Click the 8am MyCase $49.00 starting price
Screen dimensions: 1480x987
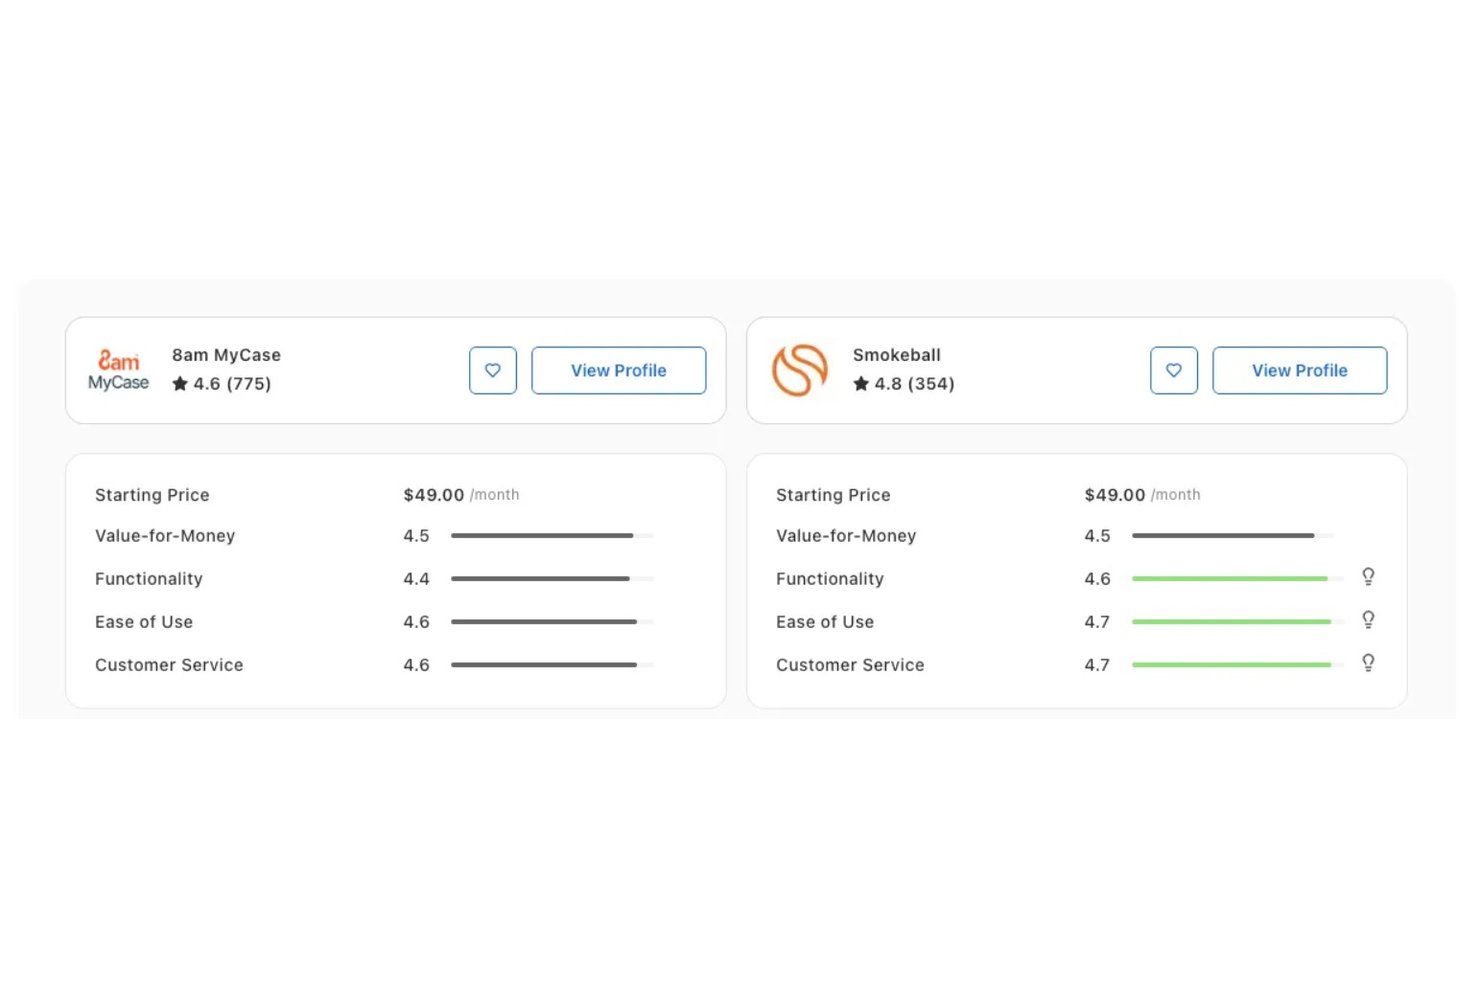tap(434, 495)
